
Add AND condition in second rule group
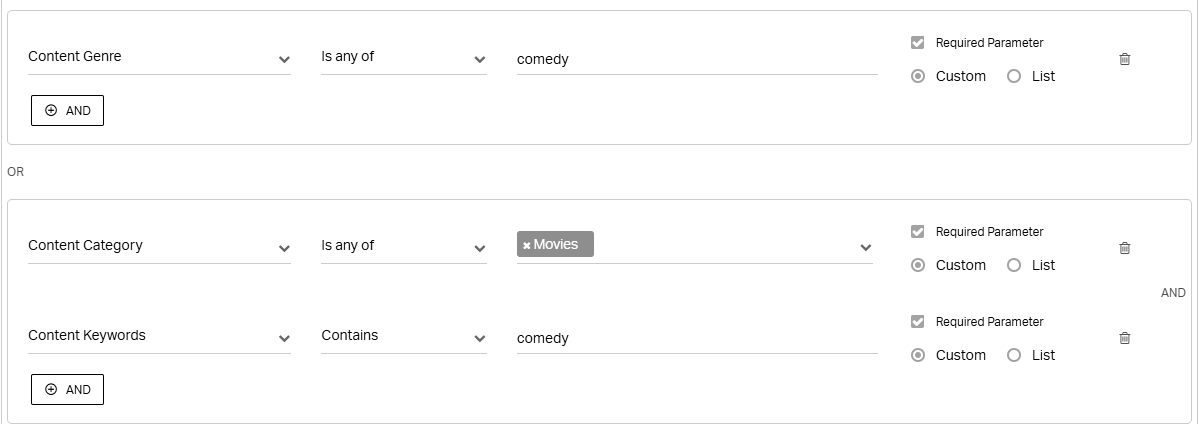(x=67, y=390)
